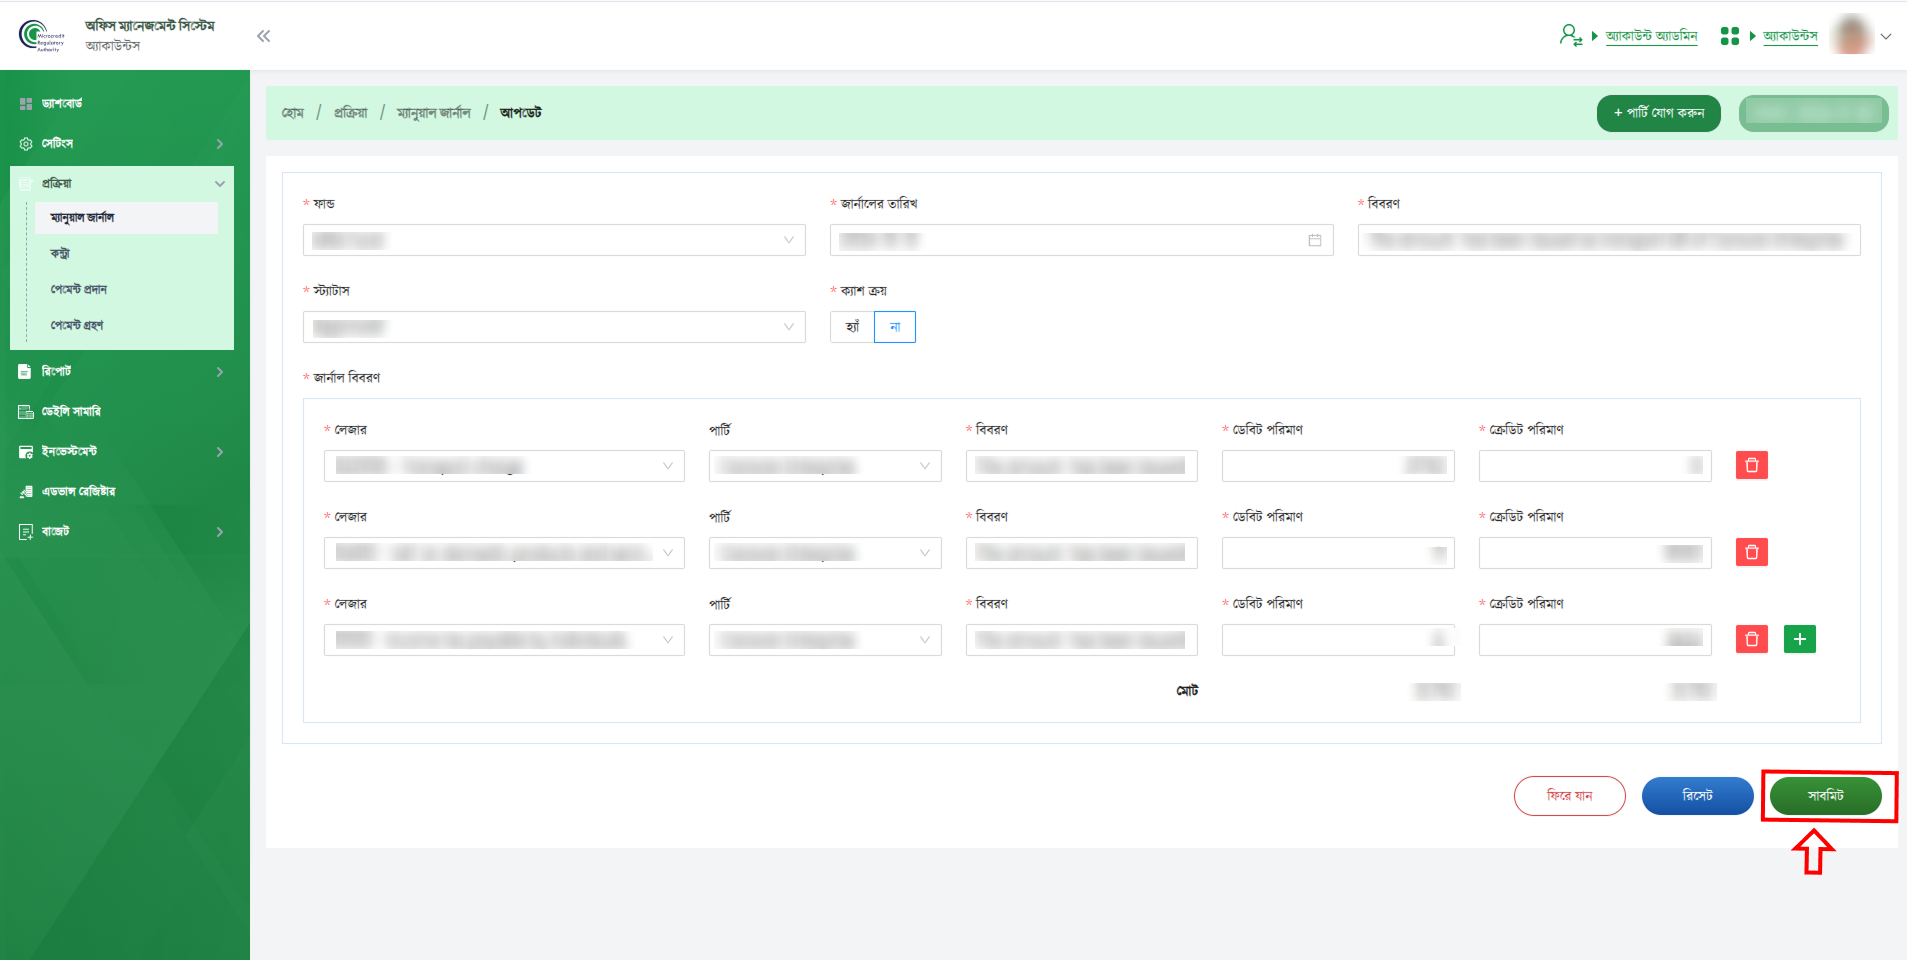Click the এডভান্স রেজিষ্টার icon
The width and height of the screenshot is (1907, 960).
point(26,492)
